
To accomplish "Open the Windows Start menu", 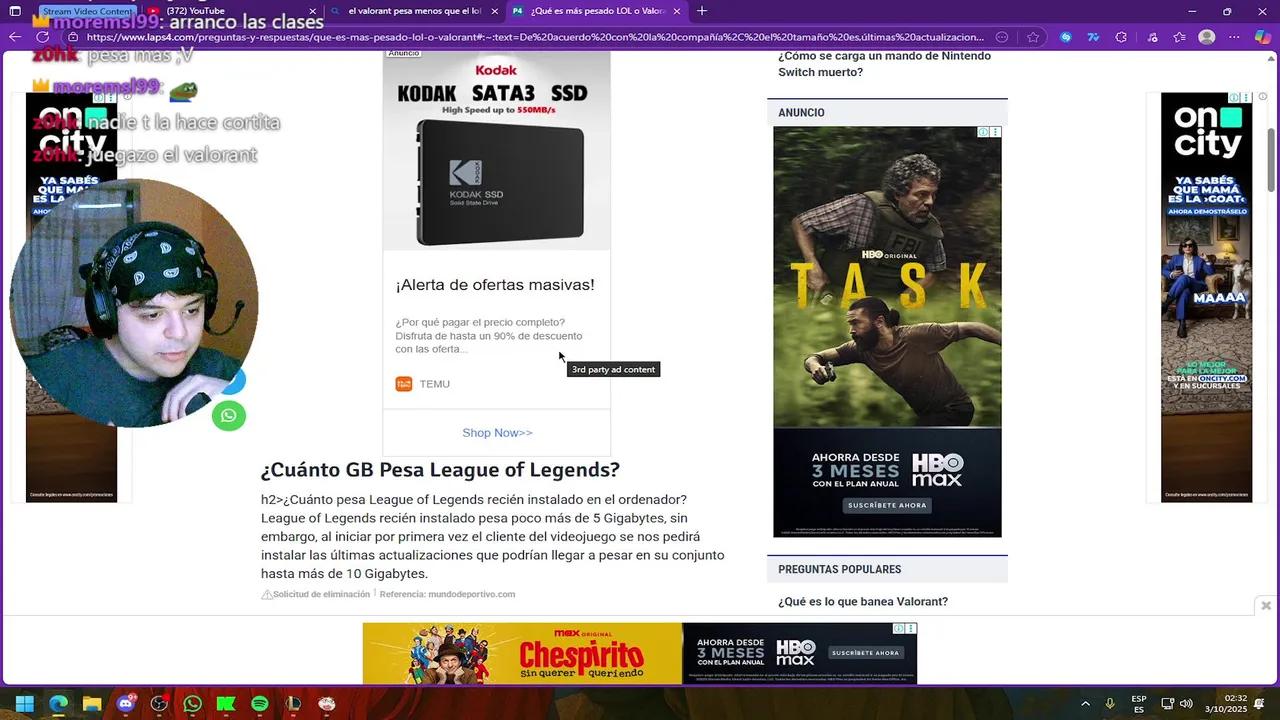I will pyautogui.click(x=24, y=704).
